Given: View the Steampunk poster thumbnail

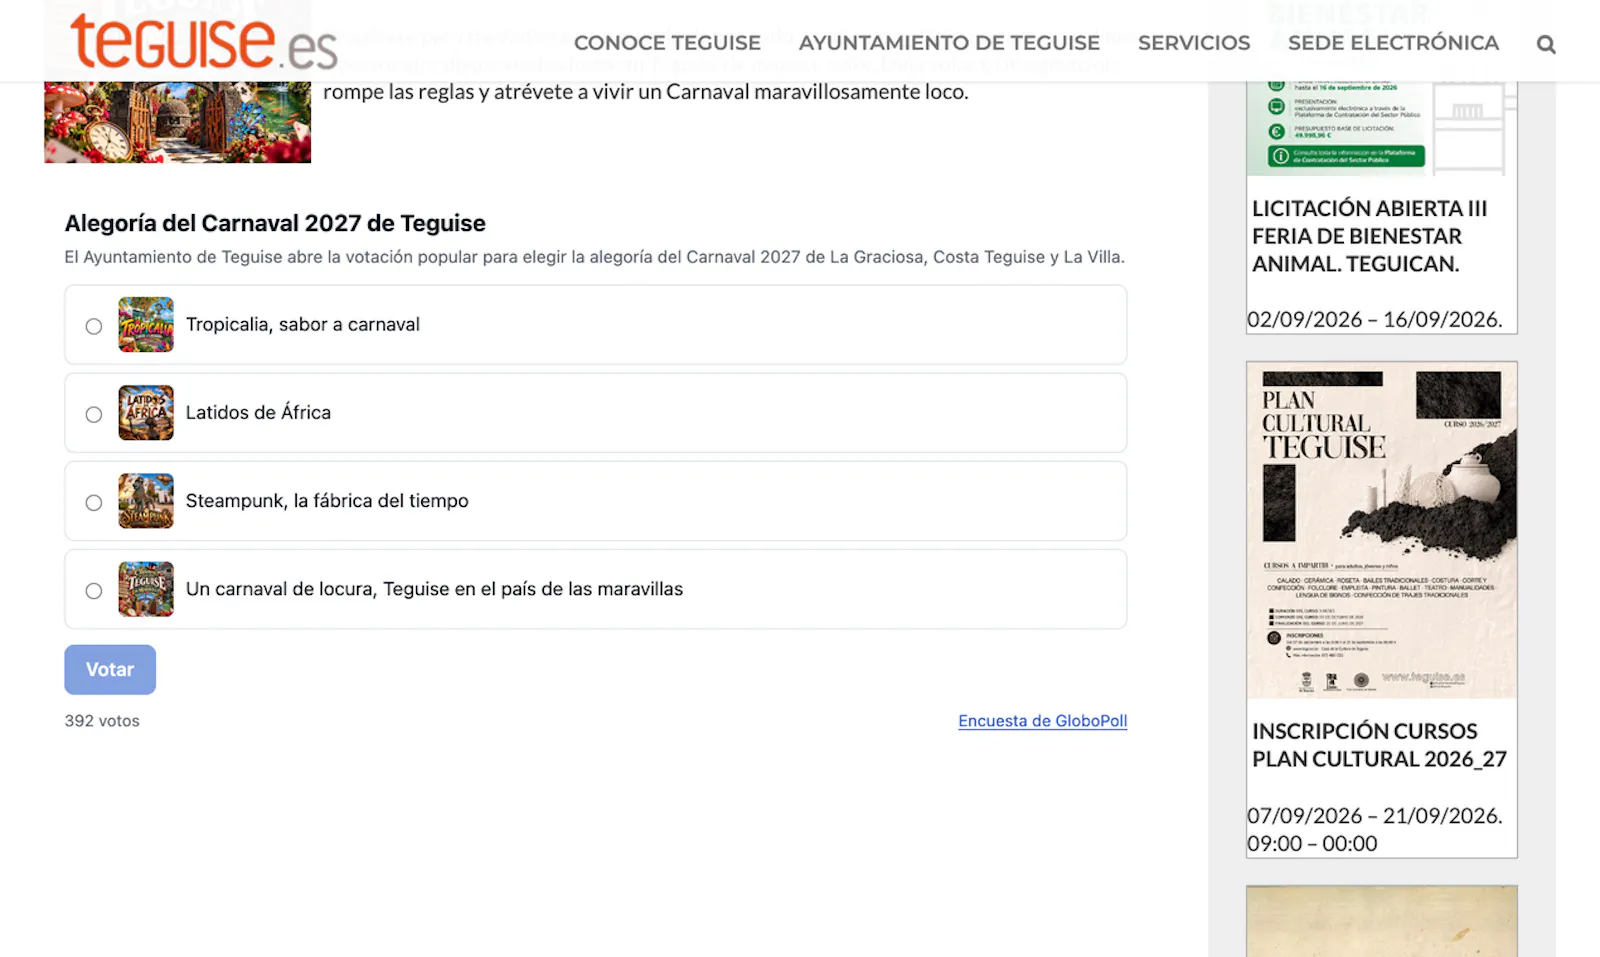Looking at the screenshot, I should [146, 501].
